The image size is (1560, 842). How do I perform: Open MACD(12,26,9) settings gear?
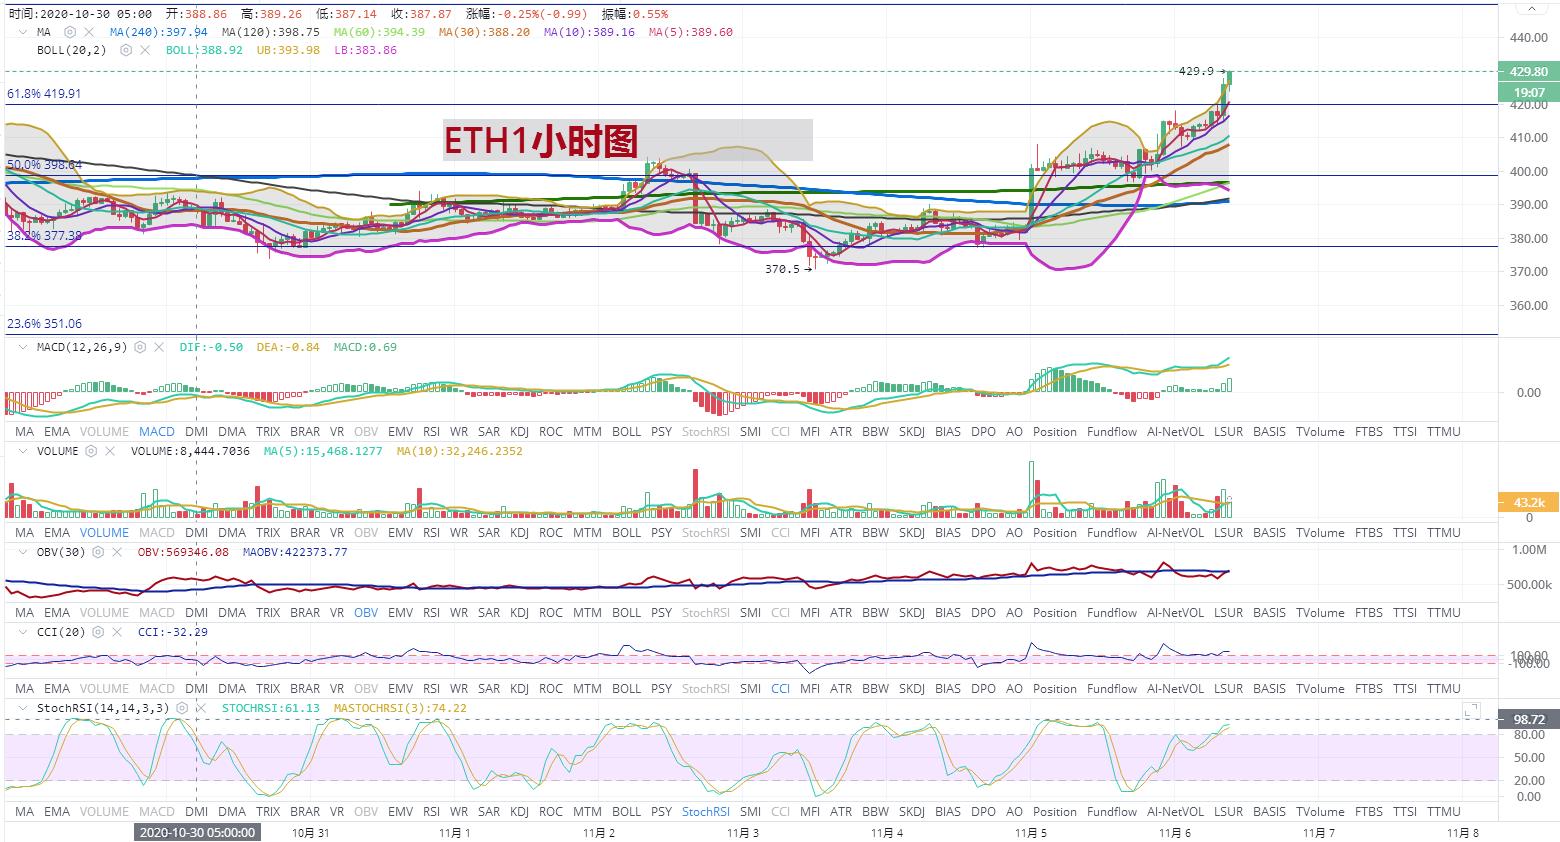[141, 347]
